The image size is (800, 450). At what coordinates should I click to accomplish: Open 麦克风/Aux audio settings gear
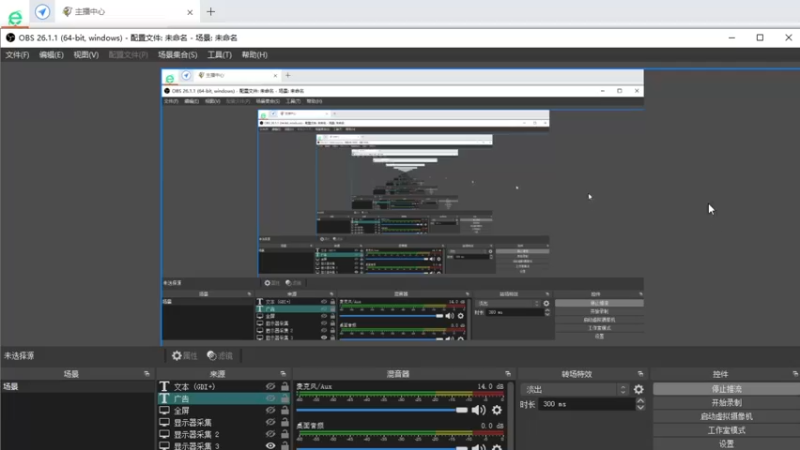click(497, 410)
